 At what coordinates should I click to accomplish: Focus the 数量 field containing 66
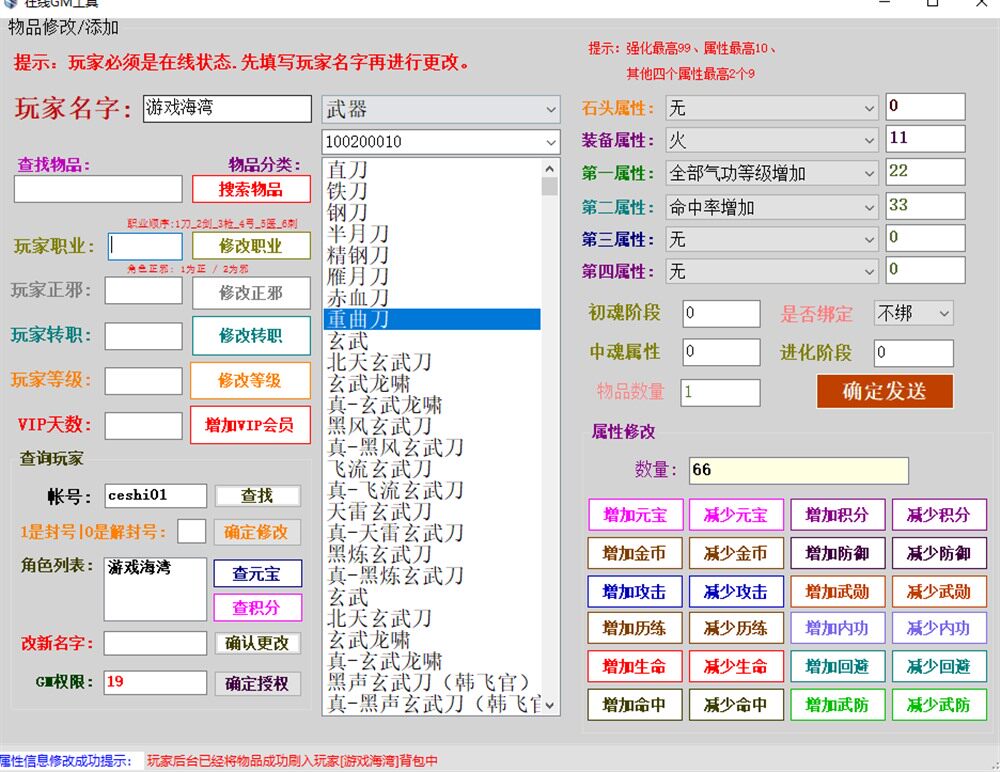click(798, 470)
